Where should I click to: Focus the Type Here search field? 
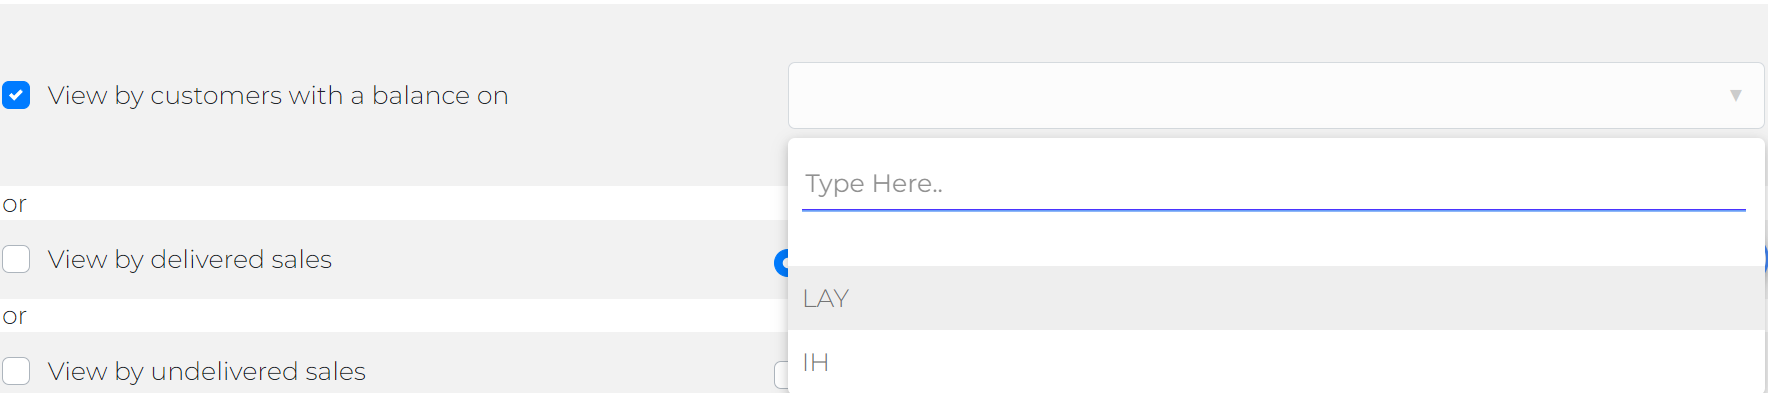(x=1274, y=184)
